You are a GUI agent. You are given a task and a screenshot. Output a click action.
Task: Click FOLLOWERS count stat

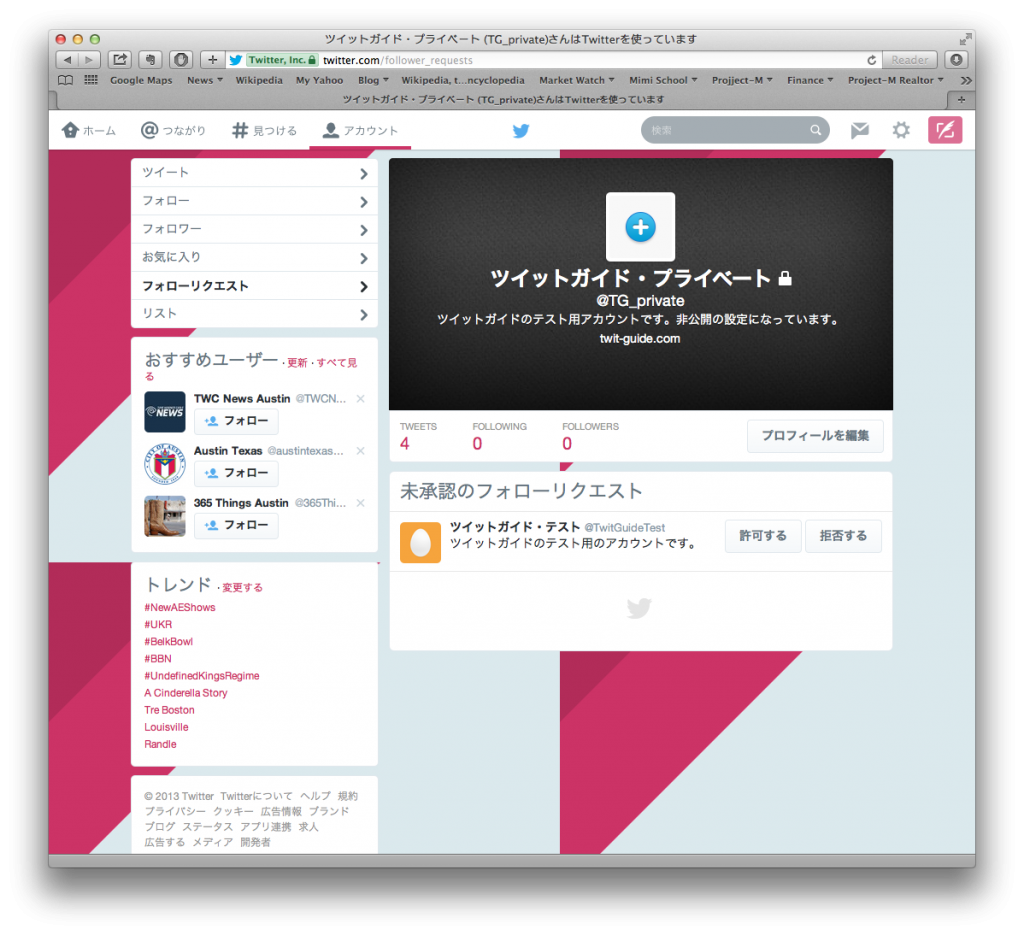point(590,436)
